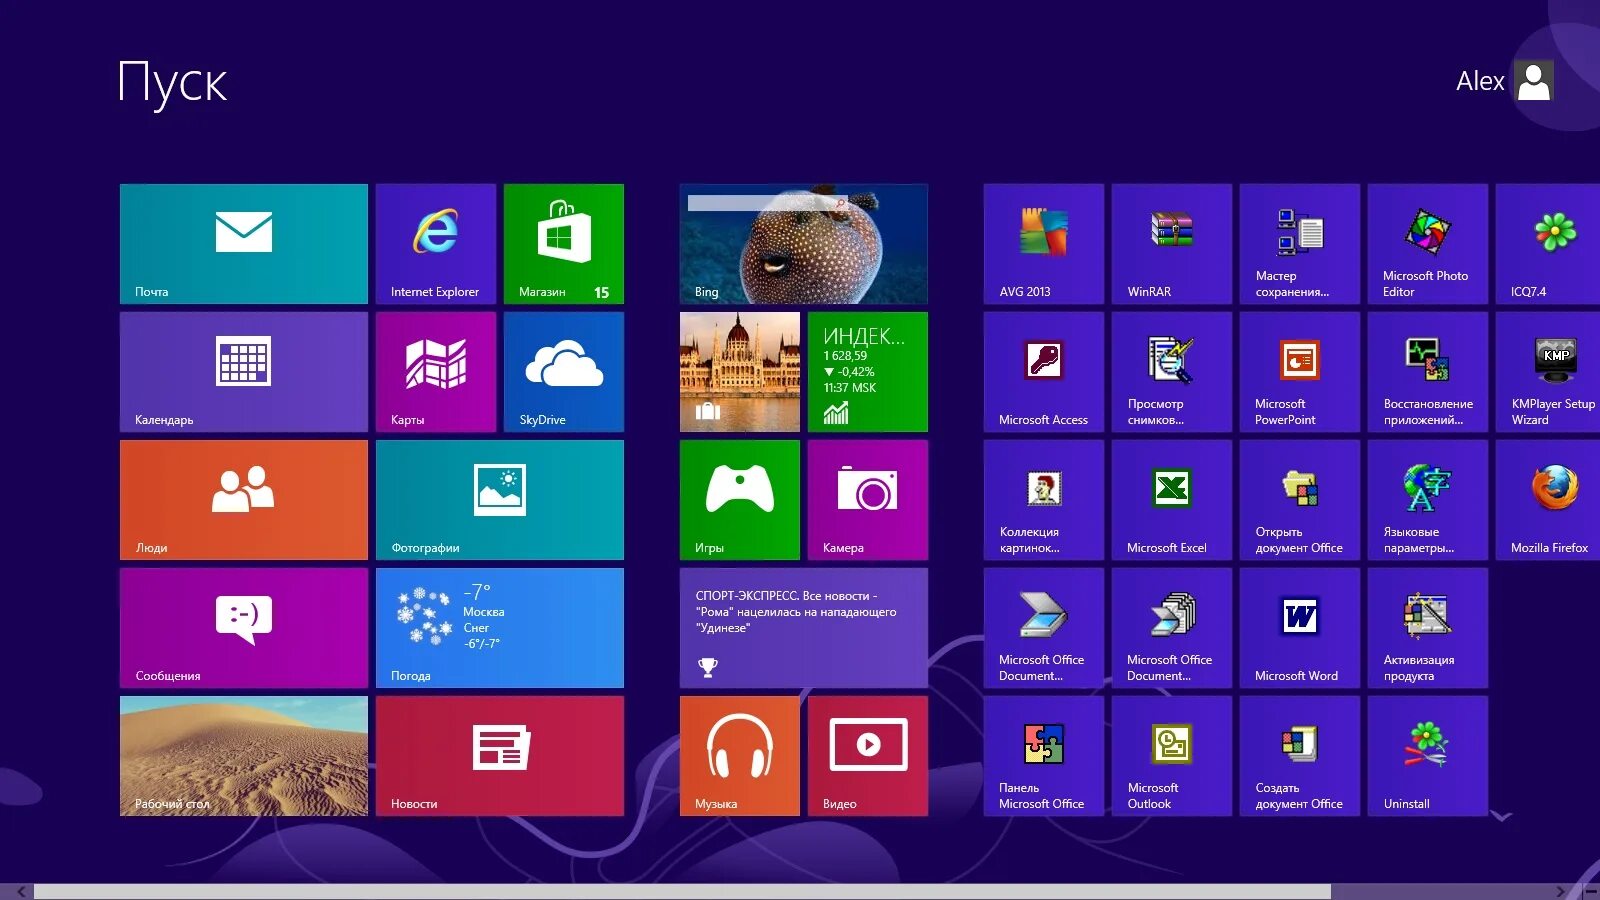Screen dimensions: 1600x900
Task: Open the Почта mail tile
Action: point(244,244)
